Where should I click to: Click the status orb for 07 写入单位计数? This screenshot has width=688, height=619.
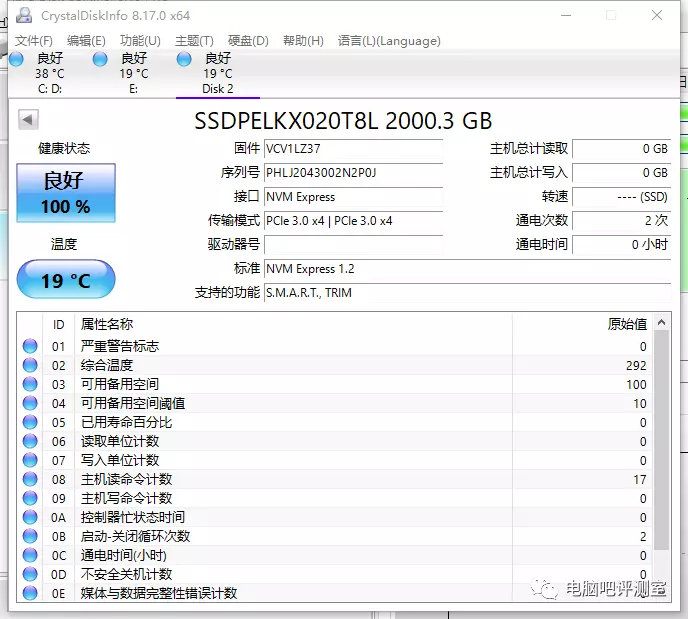point(30,460)
